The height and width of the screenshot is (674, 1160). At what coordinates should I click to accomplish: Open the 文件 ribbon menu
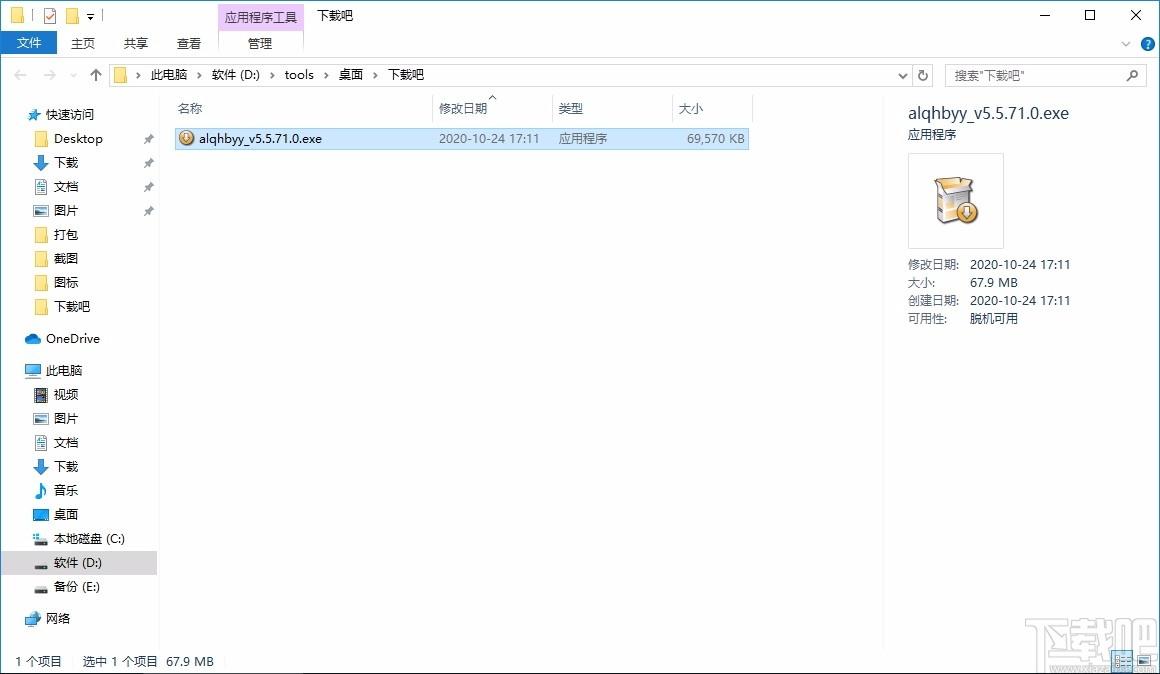[29, 43]
